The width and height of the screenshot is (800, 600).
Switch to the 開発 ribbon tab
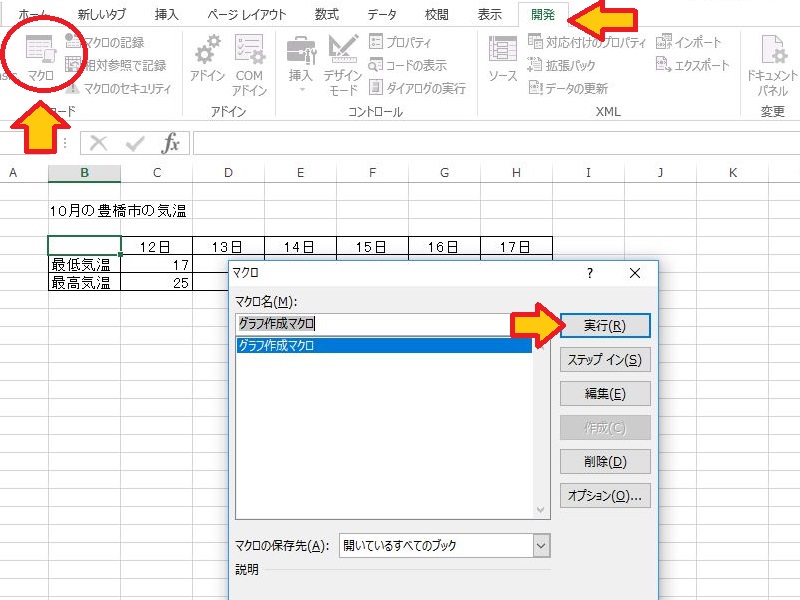coord(545,13)
